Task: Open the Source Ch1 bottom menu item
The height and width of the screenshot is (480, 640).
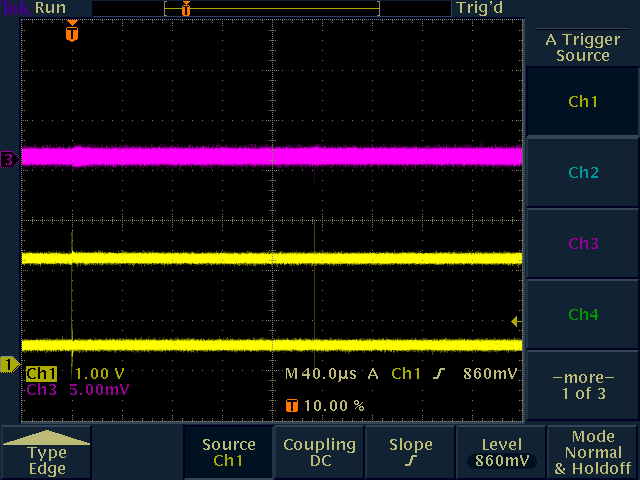Action: (228, 453)
